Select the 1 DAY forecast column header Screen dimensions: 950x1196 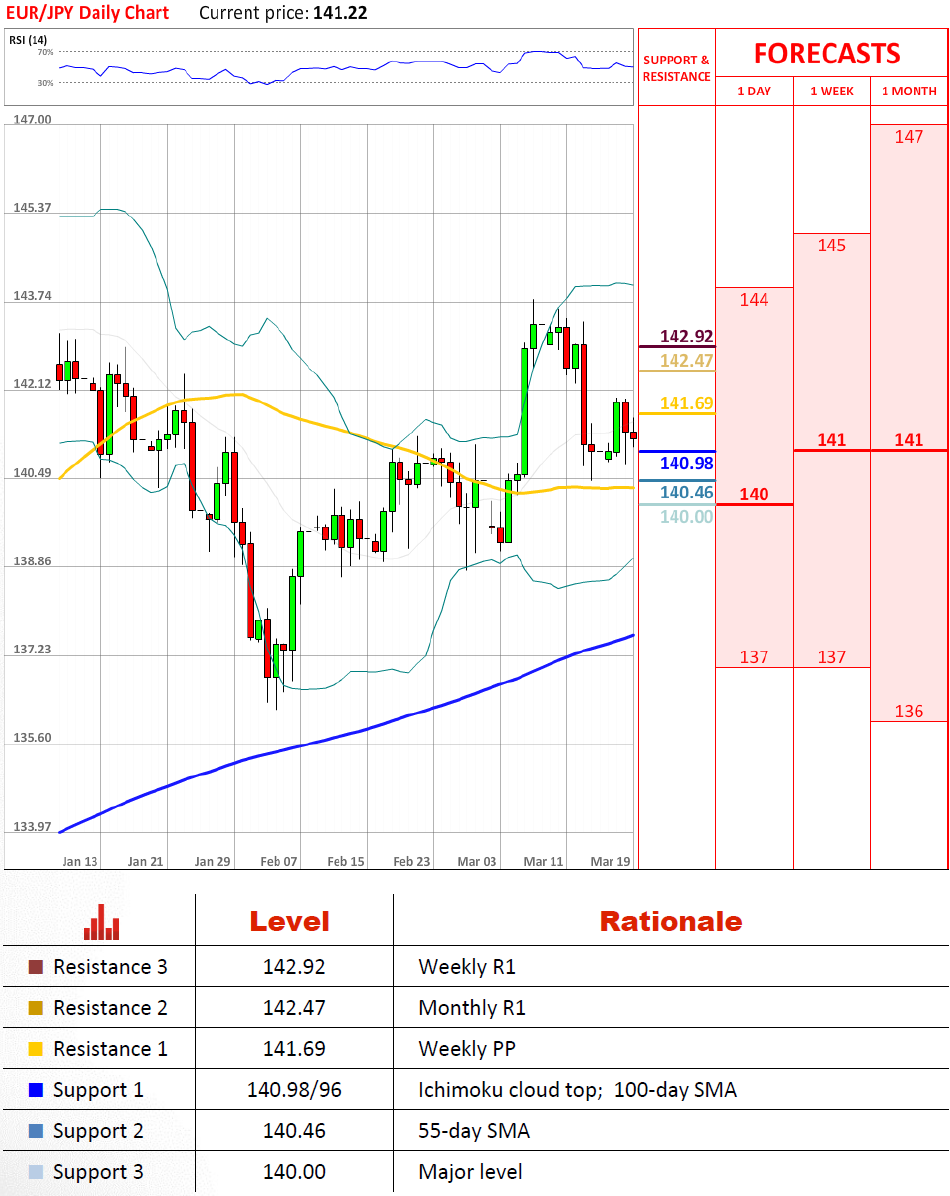click(754, 91)
